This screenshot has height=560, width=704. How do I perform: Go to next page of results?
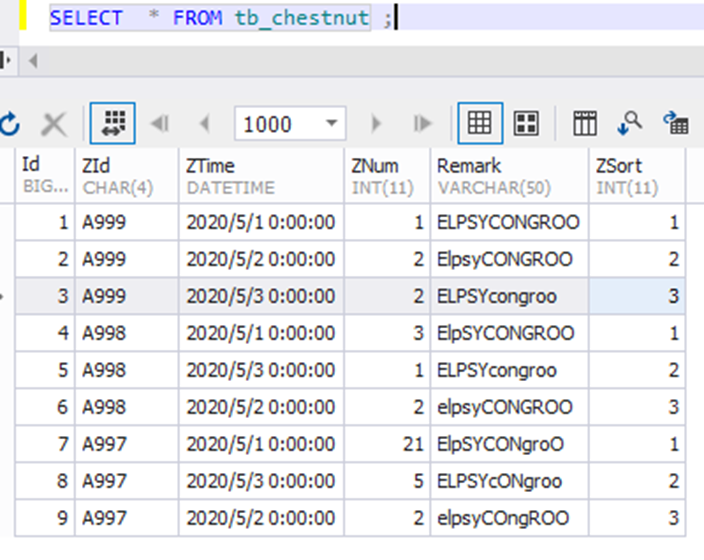point(376,123)
